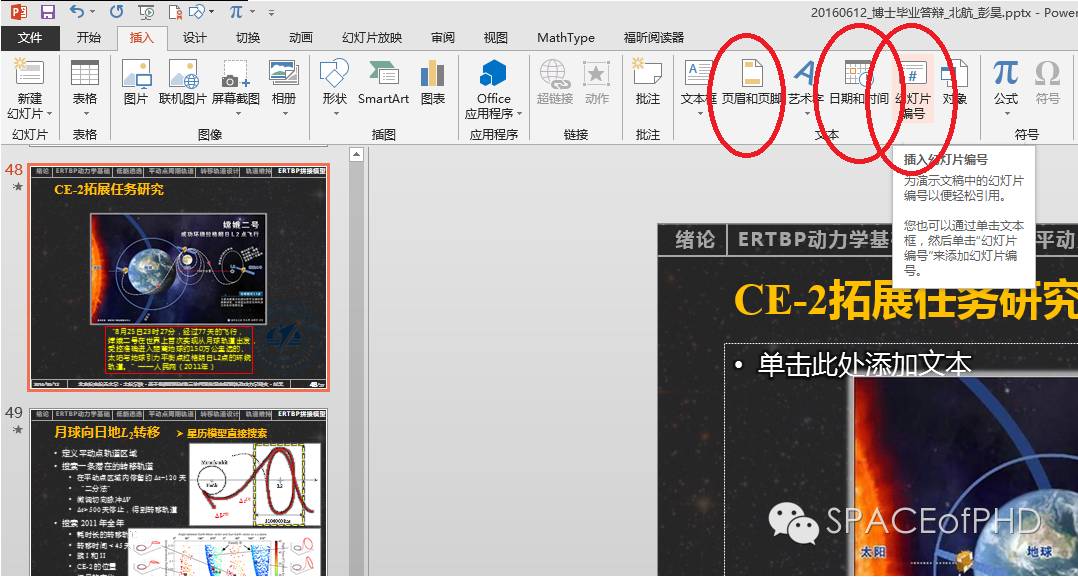Select slide 49 thumbnail 月球向日地L2转移

[x=179, y=492]
